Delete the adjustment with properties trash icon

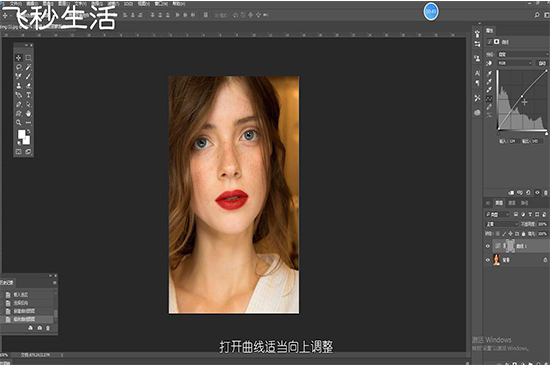(545, 192)
